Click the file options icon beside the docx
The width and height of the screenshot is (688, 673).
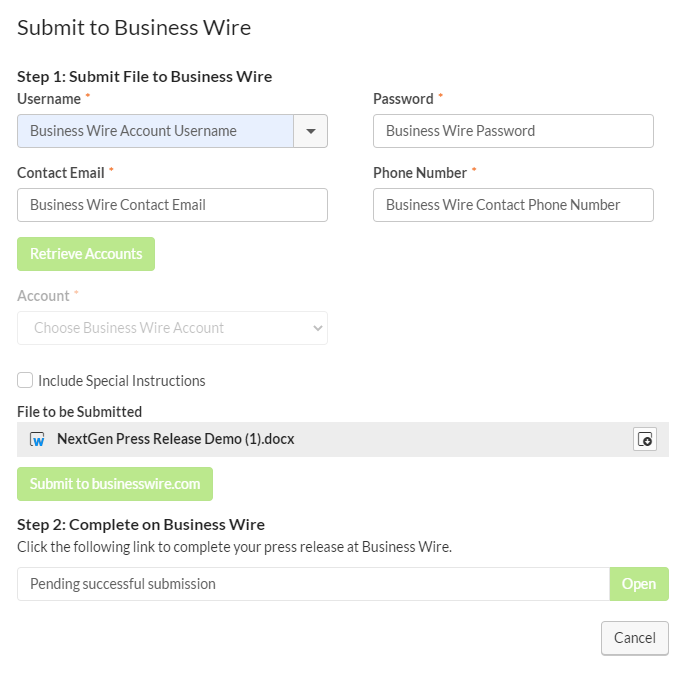(x=645, y=439)
